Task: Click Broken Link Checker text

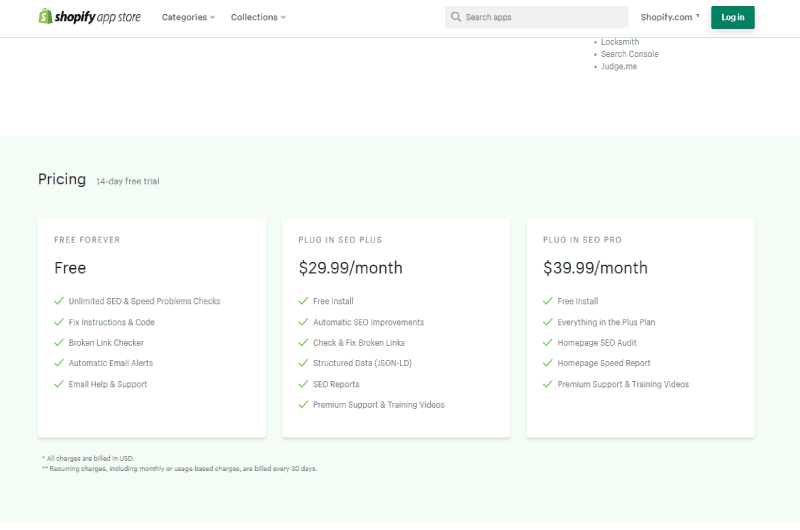Action: [x=106, y=343]
